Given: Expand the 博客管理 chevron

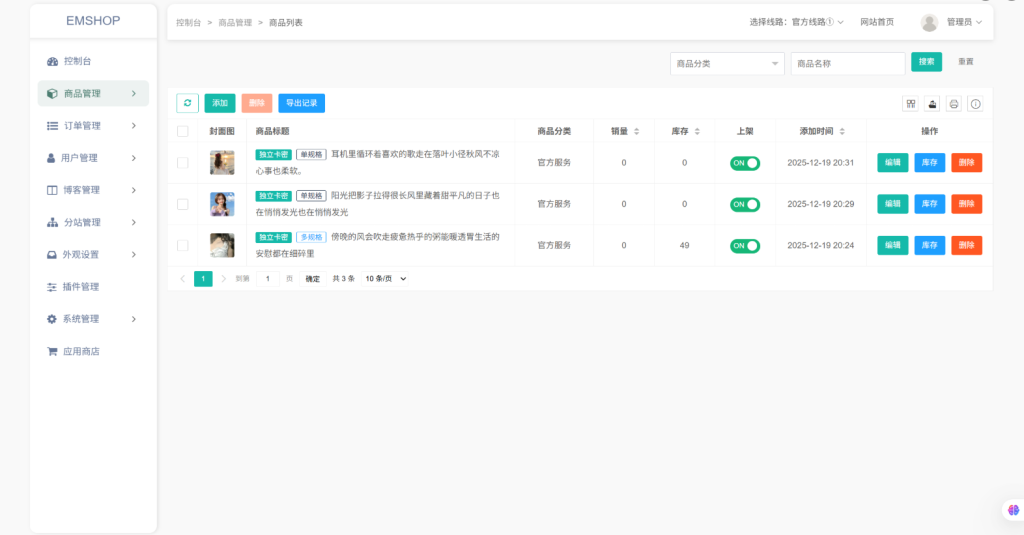Looking at the screenshot, I should 134,190.
